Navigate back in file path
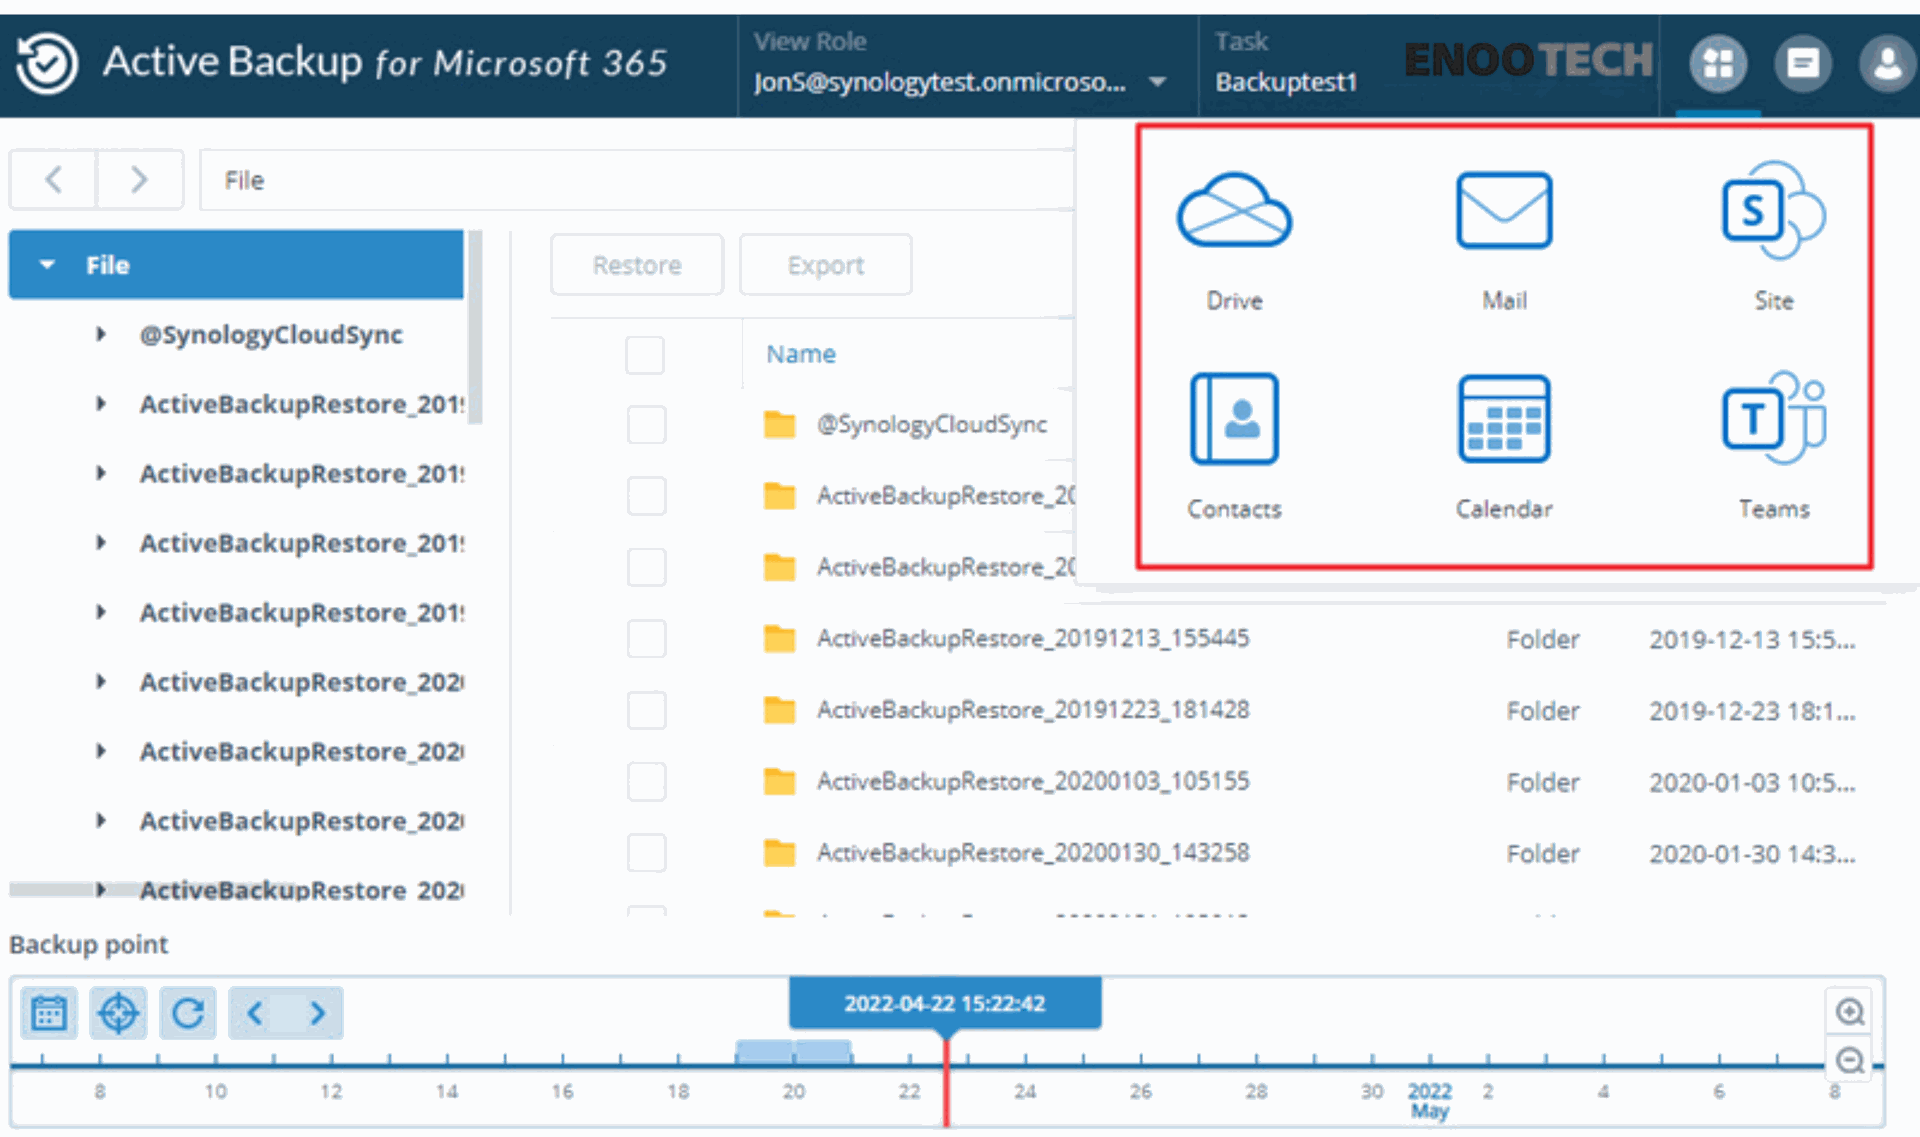Image resolution: width=1920 pixels, height=1137 pixels. (53, 180)
